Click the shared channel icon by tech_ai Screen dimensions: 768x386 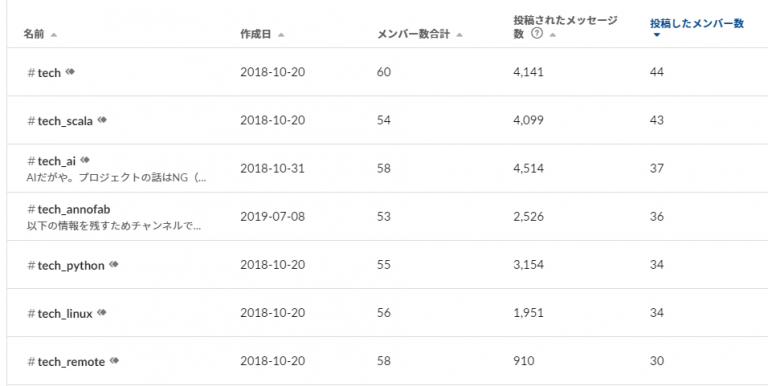coord(85,160)
